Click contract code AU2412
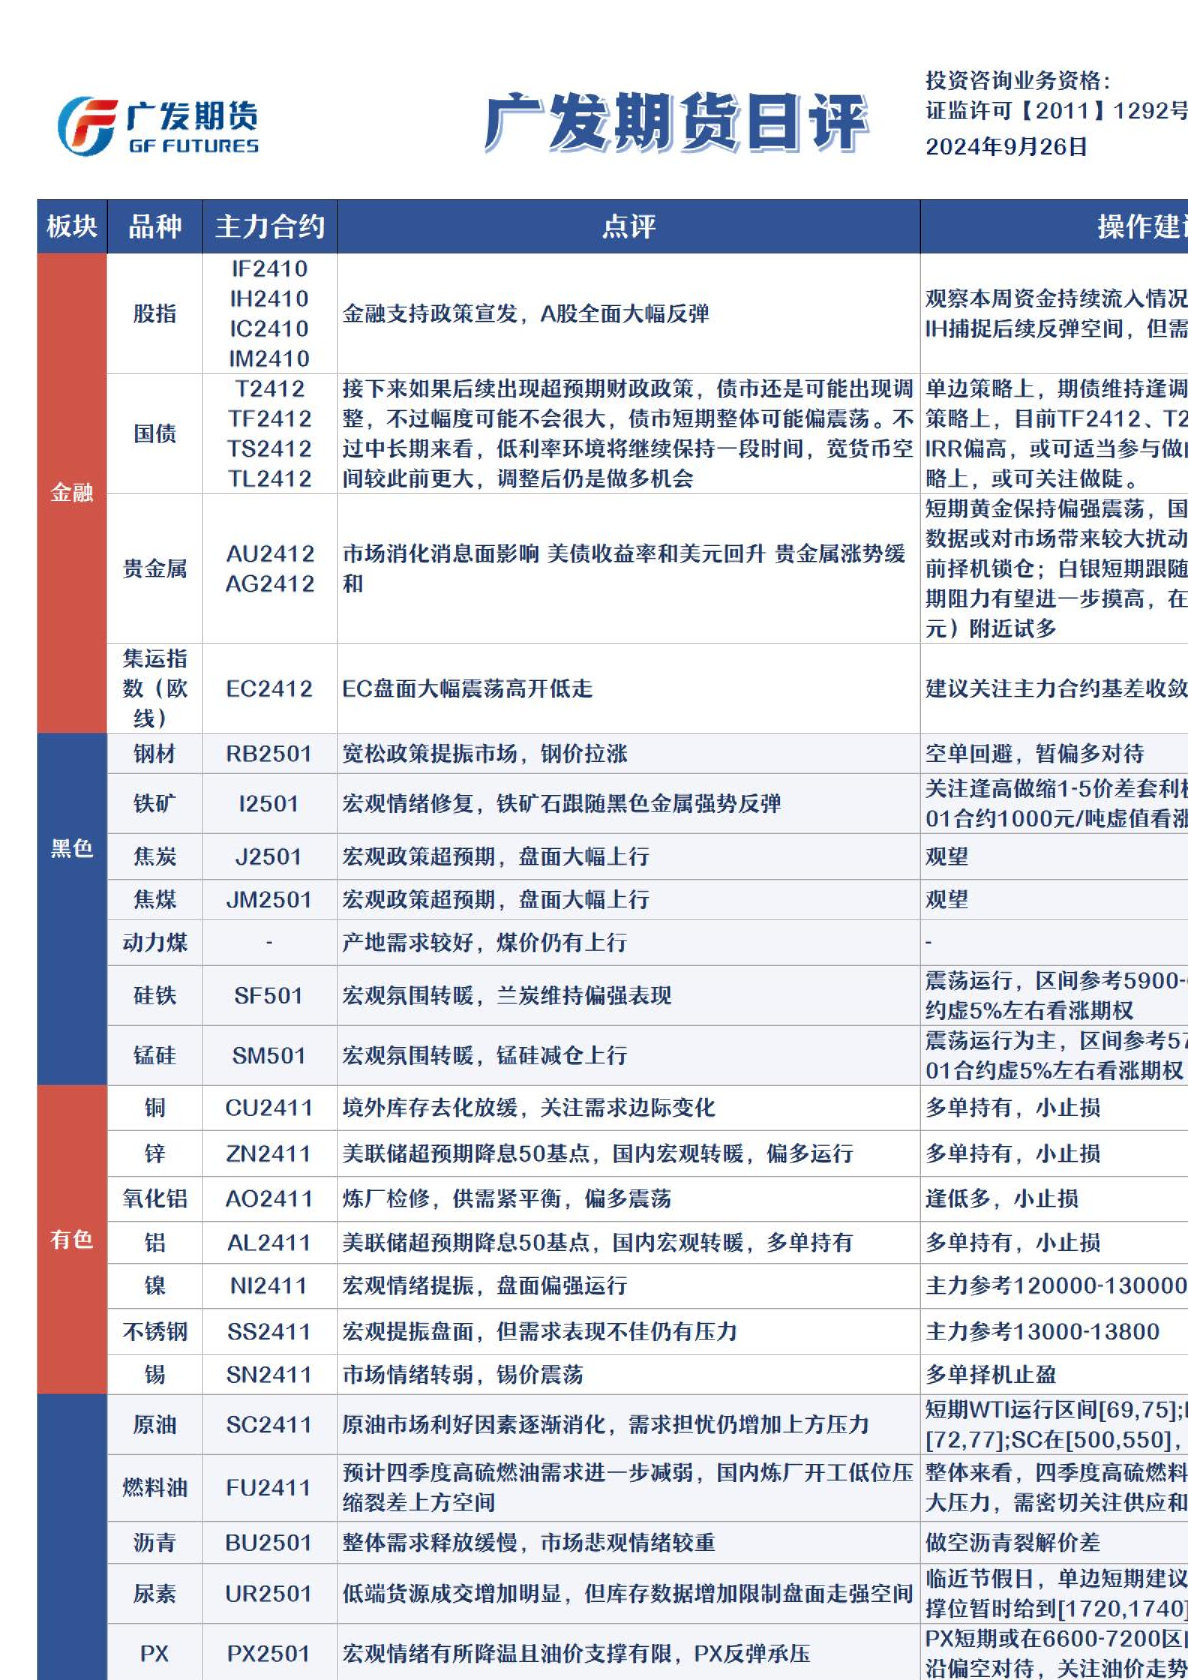This screenshot has width=1188, height=1680. [x=270, y=554]
